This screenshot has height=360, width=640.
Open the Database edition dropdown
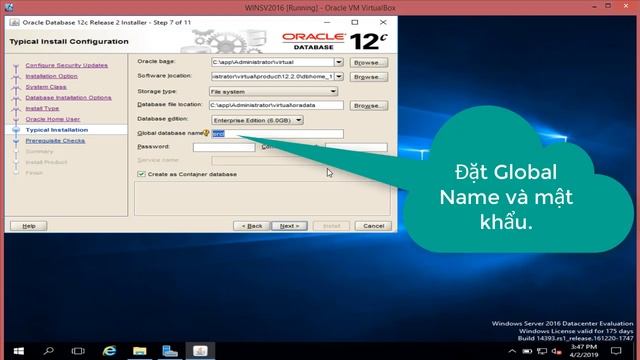coord(257,120)
